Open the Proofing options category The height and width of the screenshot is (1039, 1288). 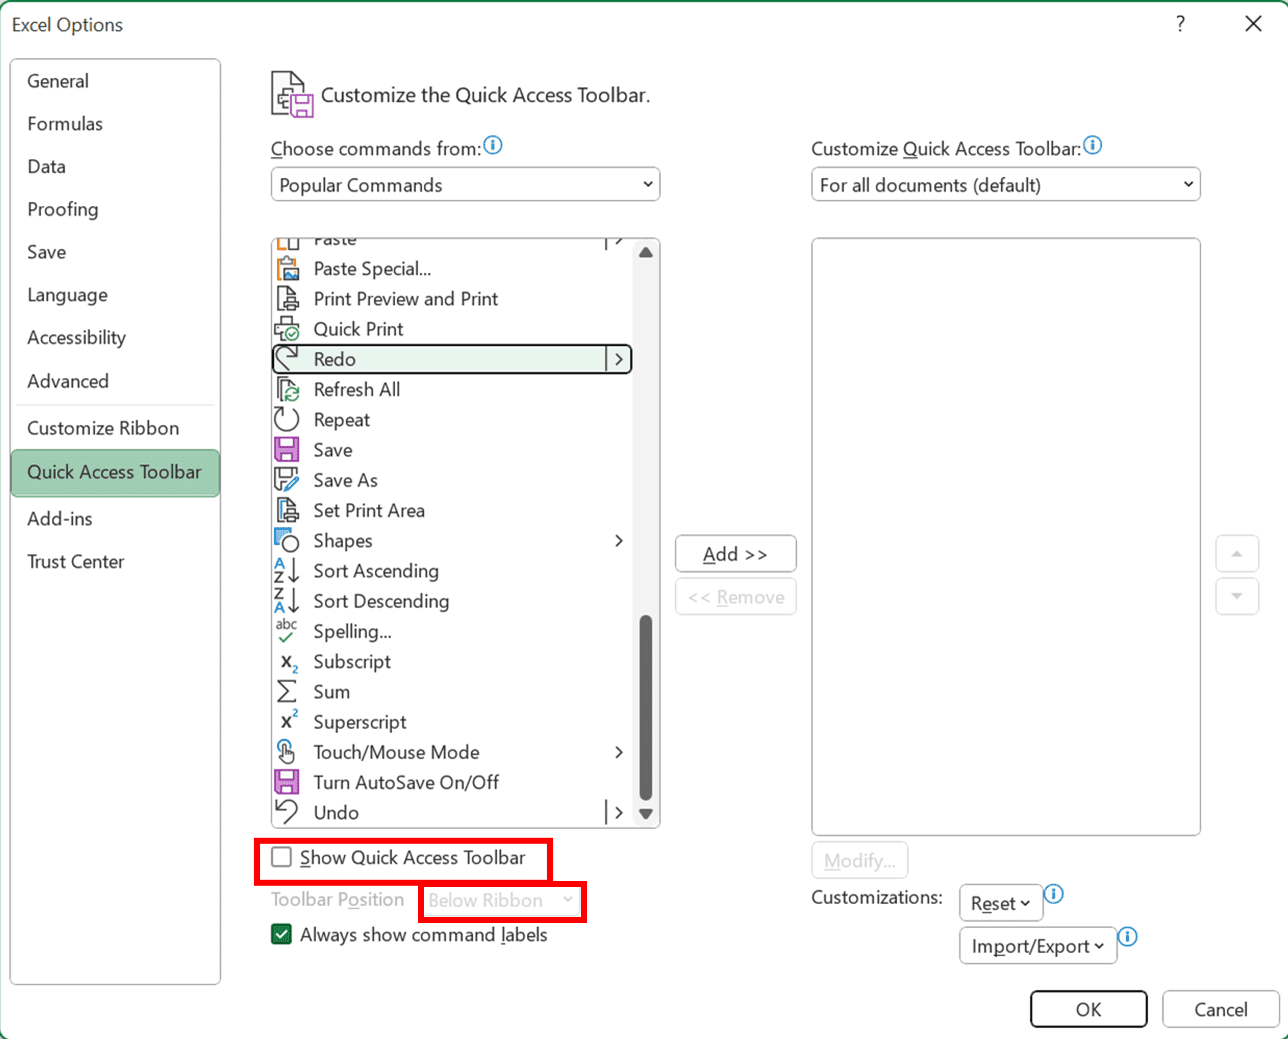(x=115, y=209)
